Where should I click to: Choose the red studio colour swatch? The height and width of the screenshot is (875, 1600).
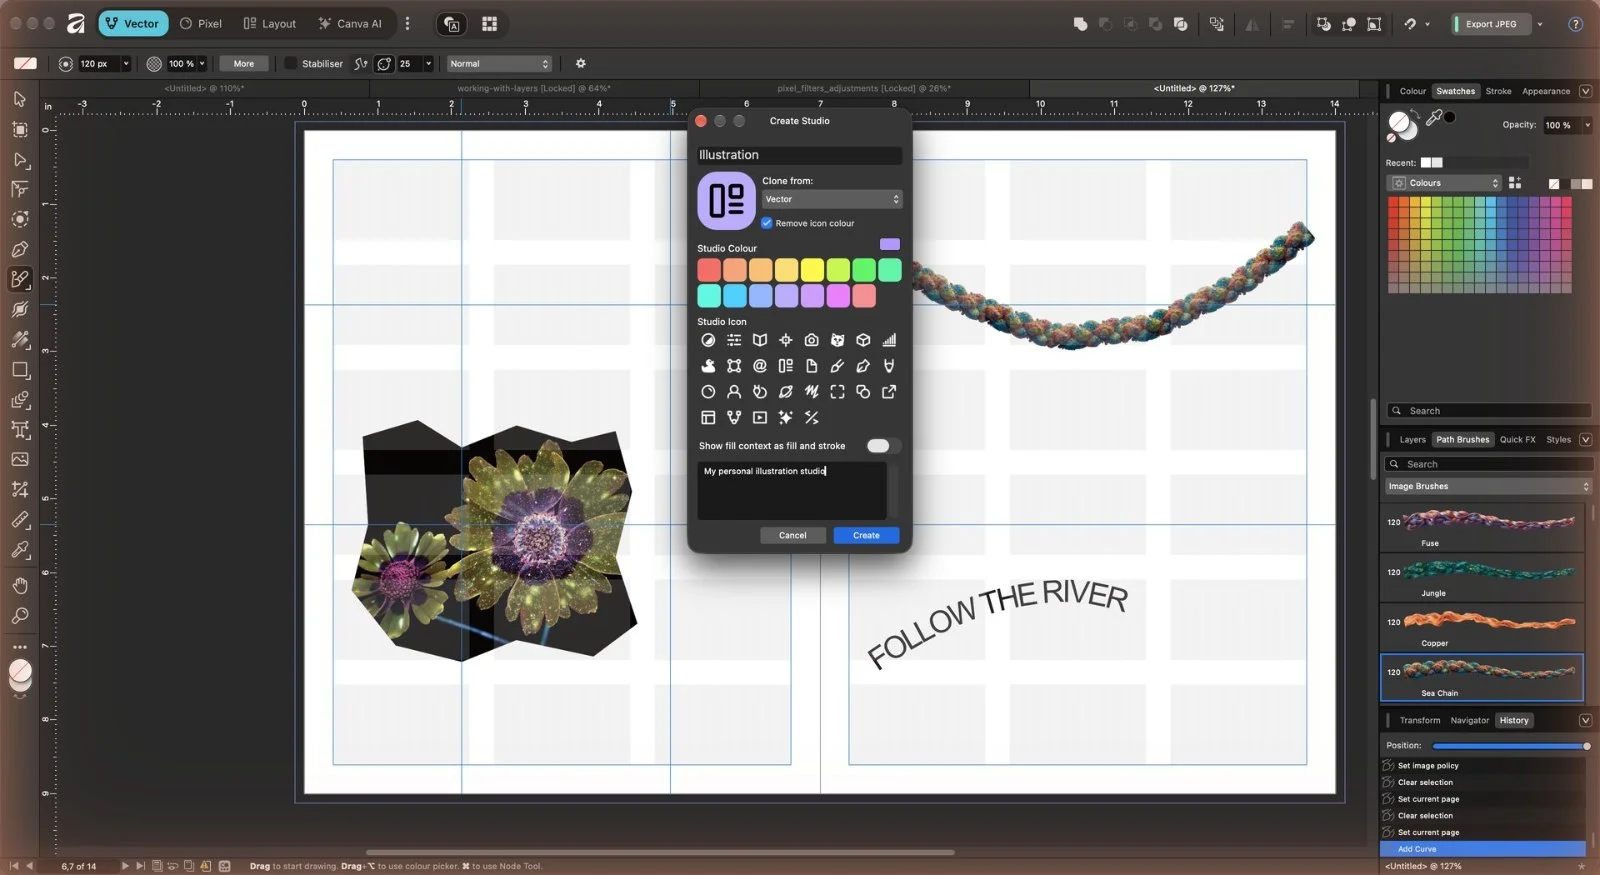(x=709, y=270)
